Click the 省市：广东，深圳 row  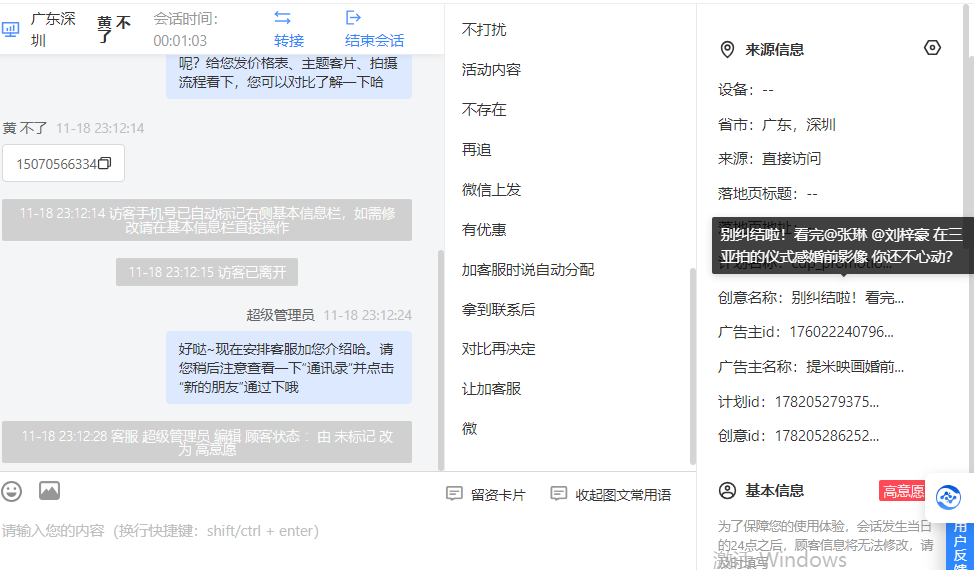776,125
